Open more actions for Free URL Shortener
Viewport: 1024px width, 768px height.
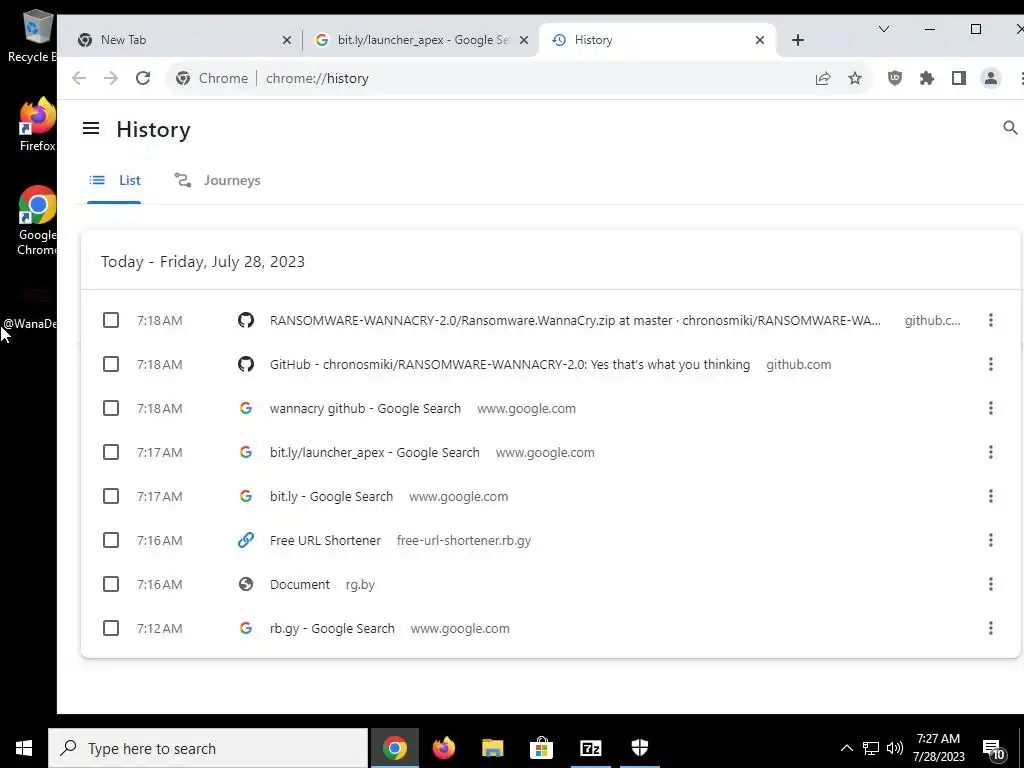tap(991, 540)
